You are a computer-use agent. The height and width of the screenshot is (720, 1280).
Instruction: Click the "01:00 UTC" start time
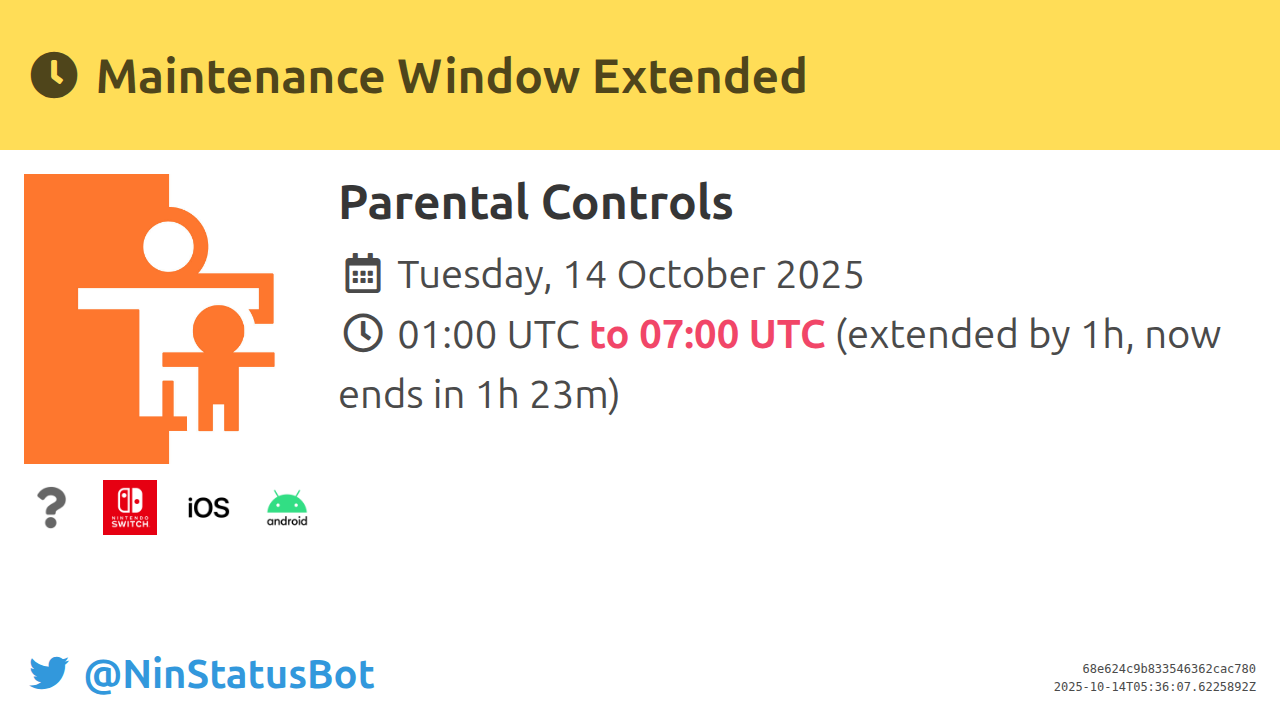pyautogui.click(x=488, y=334)
